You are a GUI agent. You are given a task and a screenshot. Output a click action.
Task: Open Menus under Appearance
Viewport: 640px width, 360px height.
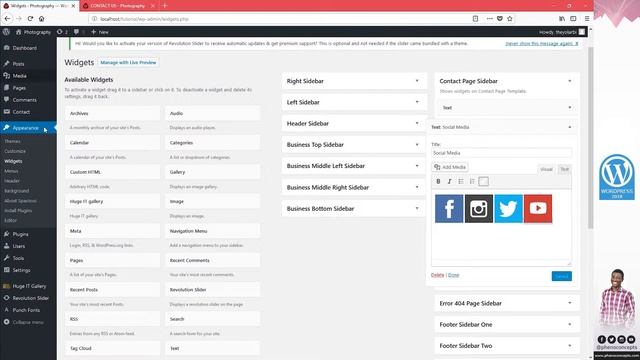click(11, 171)
